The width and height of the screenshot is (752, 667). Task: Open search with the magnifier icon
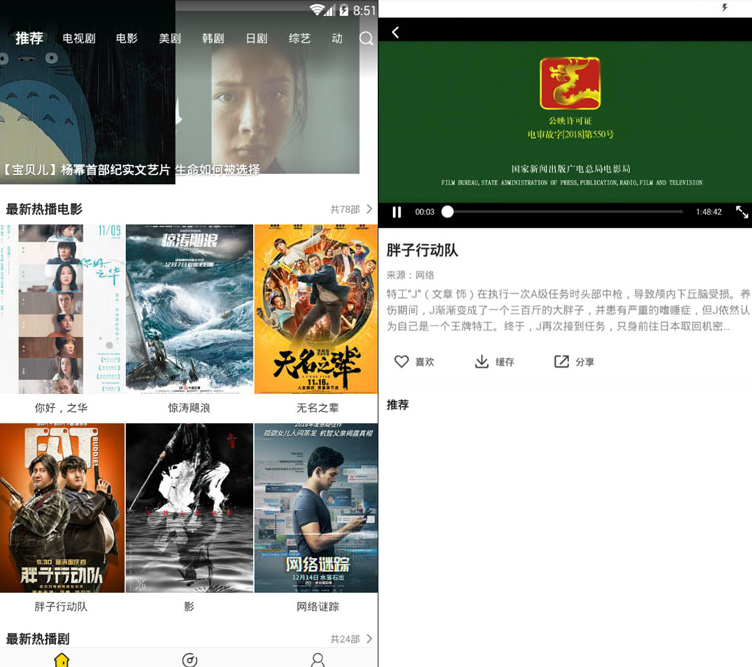click(366, 38)
